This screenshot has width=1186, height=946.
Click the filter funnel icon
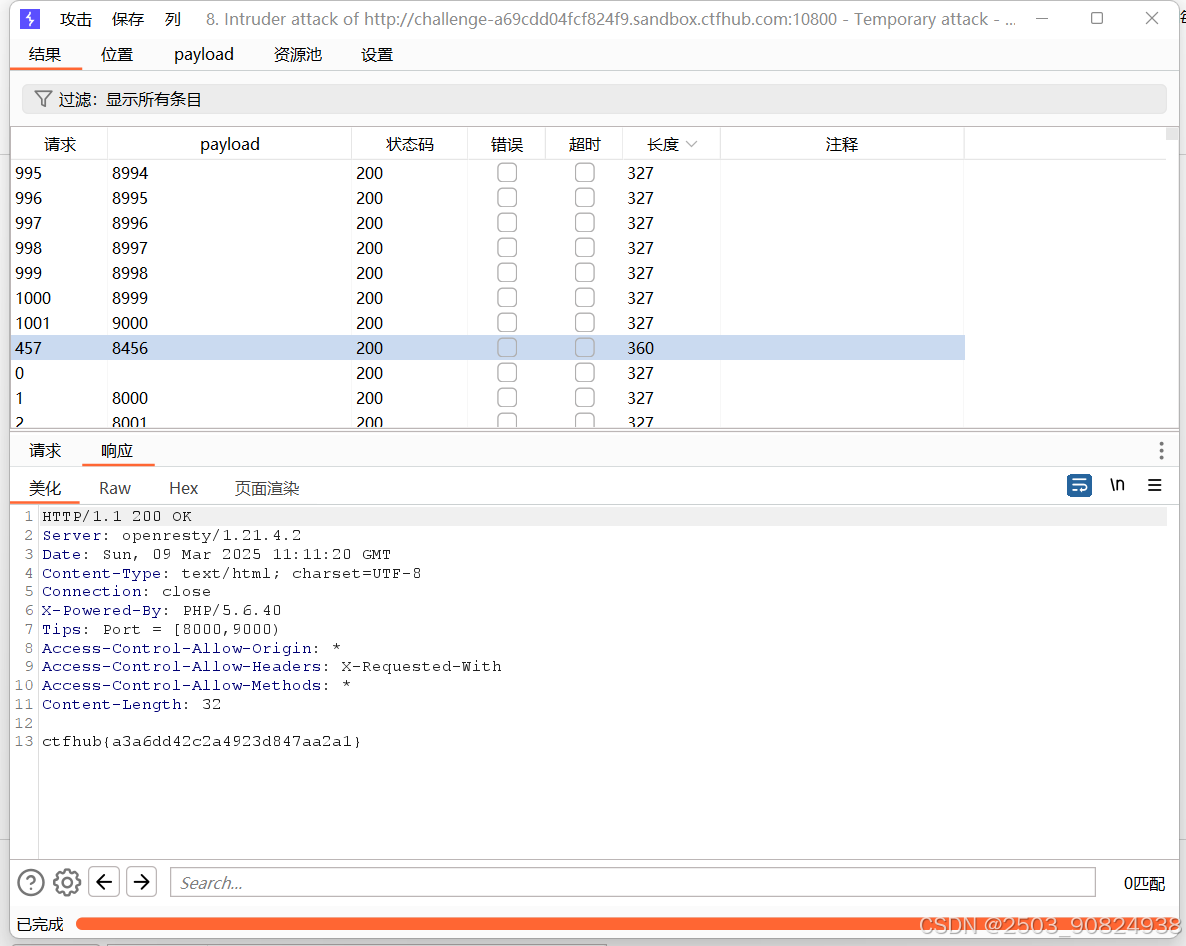tap(41, 98)
